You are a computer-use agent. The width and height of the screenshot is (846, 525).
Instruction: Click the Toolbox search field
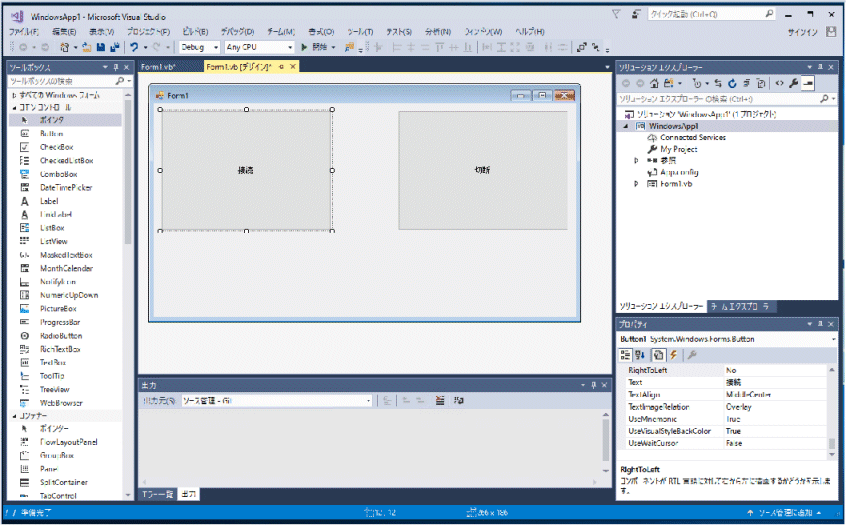63,81
